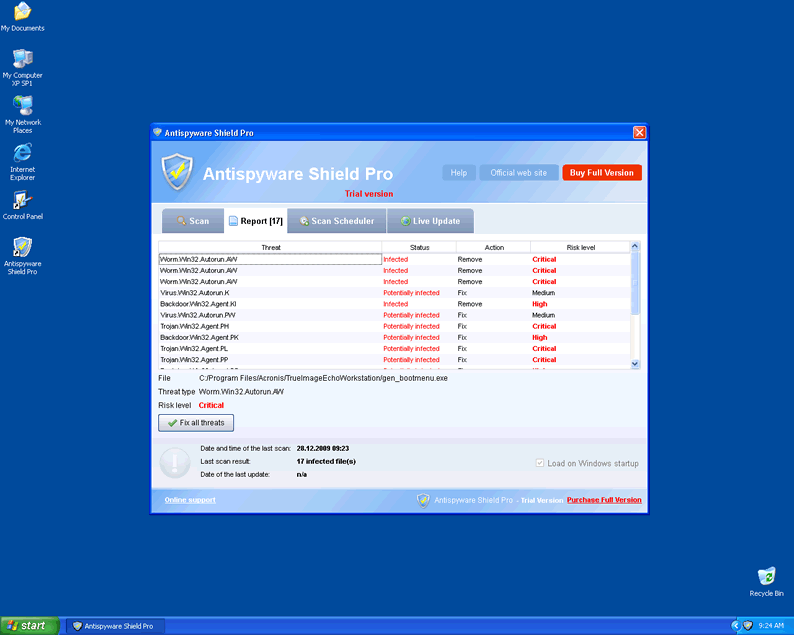
Task: Open My Documents desktop icon
Action: click(22, 13)
